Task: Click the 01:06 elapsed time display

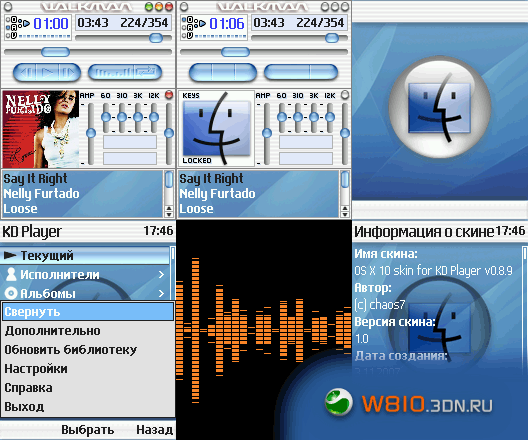Action: [x=227, y=24]
